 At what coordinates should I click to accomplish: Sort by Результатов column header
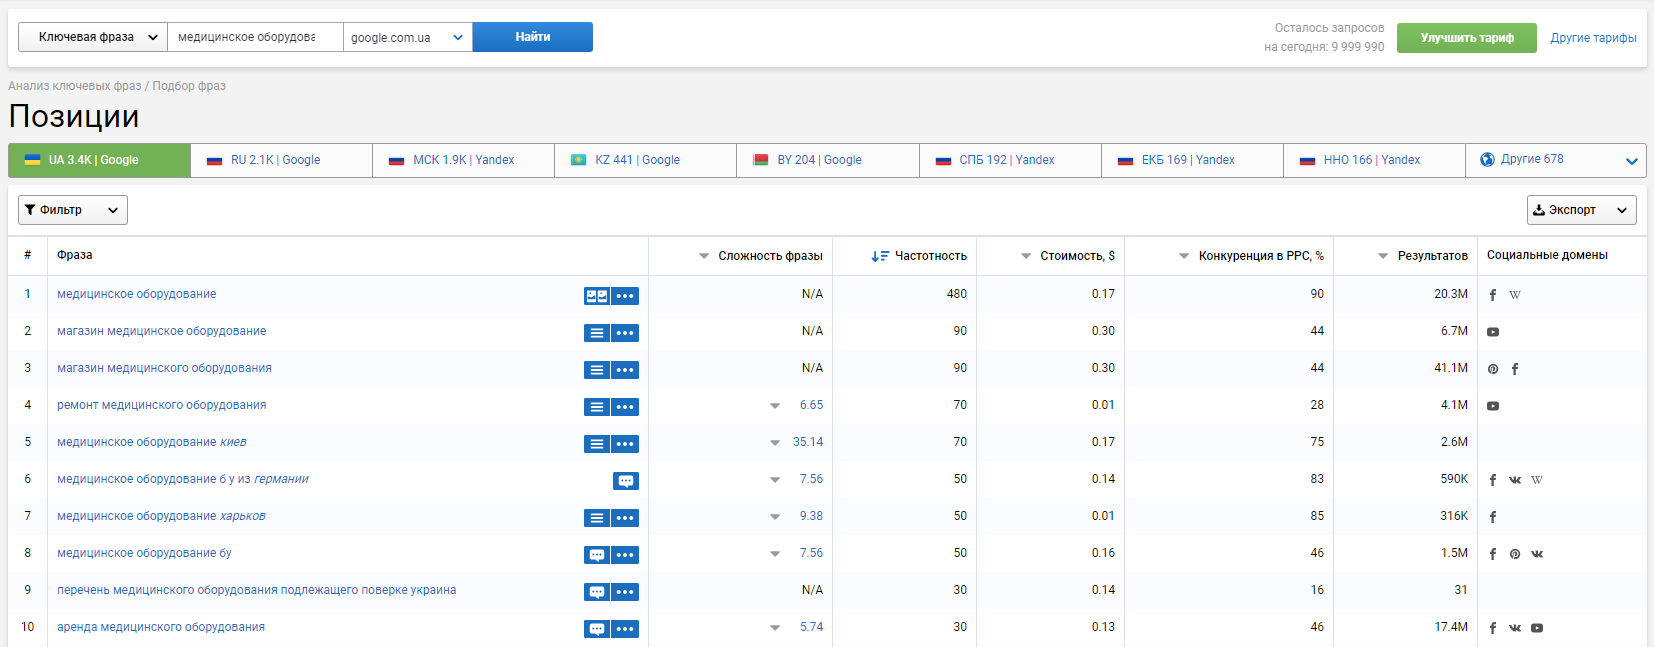click(1423, 256)
